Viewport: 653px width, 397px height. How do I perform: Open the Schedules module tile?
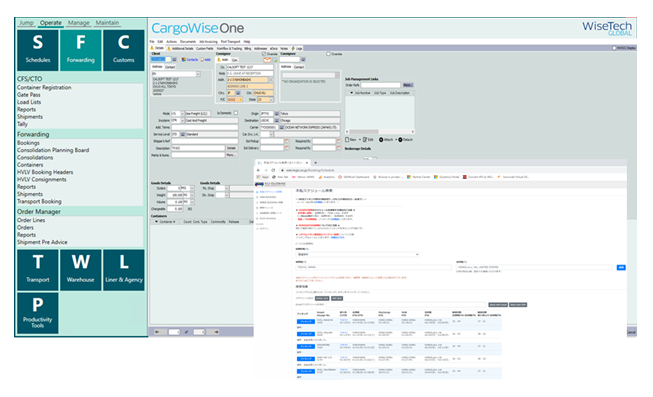37,50
